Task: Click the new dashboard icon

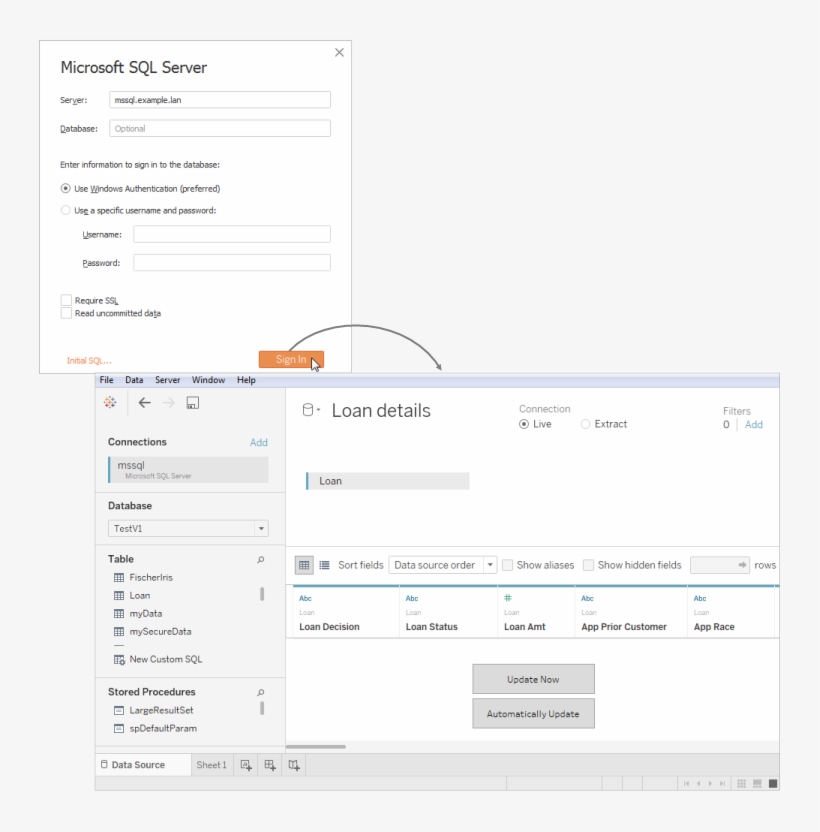Action: pyautogui.click(x=269, y=765)
